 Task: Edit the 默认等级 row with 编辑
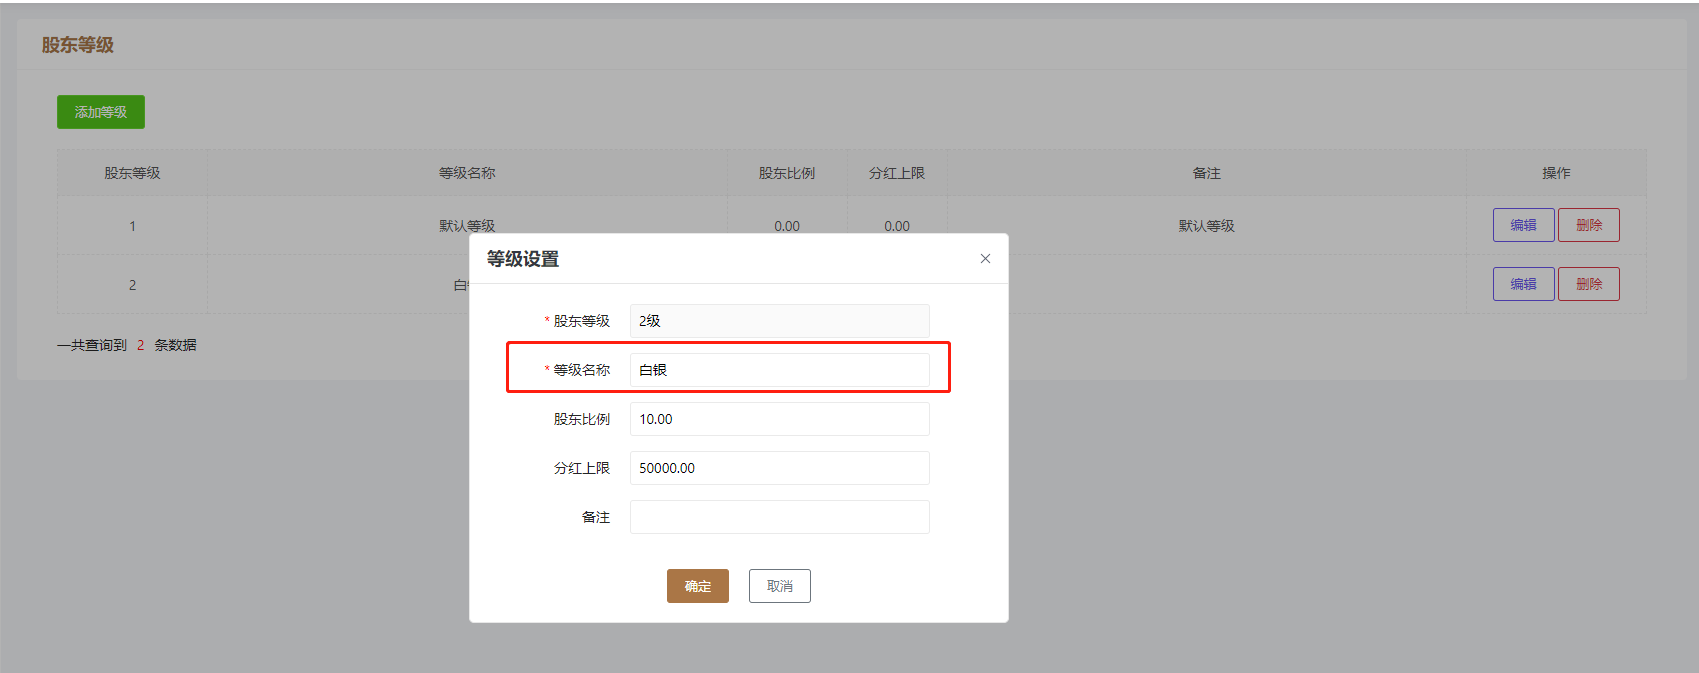1524,225
